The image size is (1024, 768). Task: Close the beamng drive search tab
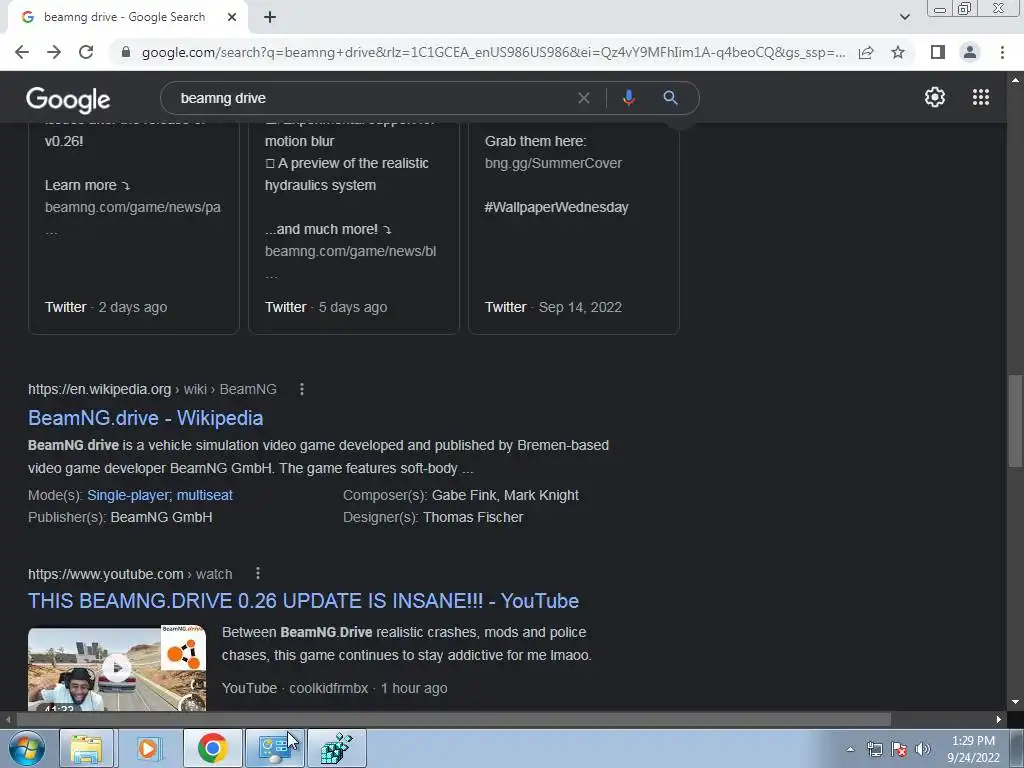coord(232,17)
